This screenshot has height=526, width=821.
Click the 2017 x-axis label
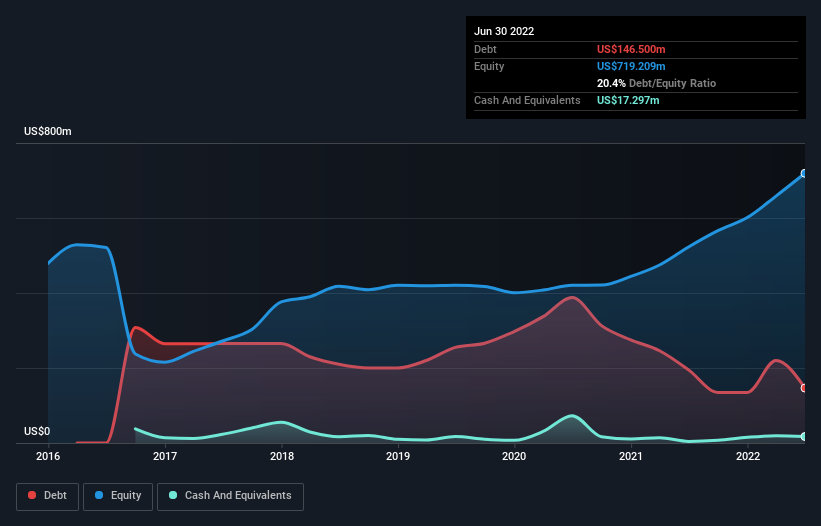point(165,456)
